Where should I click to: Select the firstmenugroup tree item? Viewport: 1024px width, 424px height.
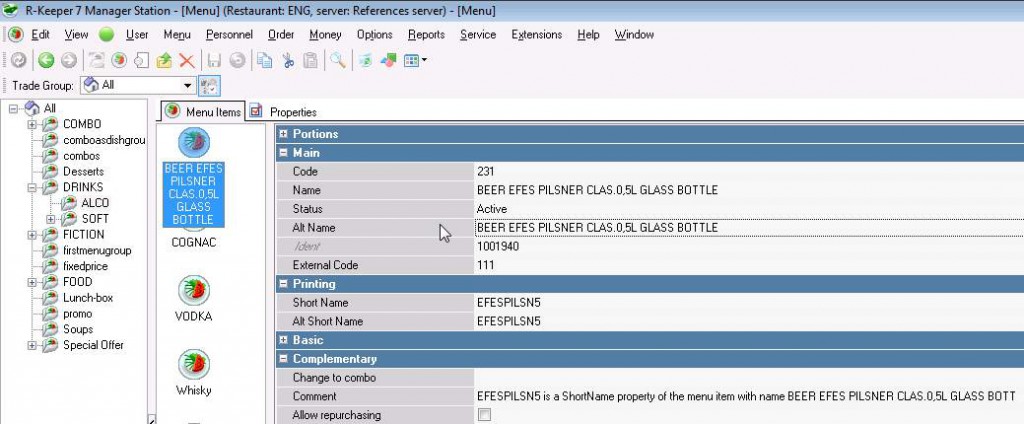[x=97, y=250]
